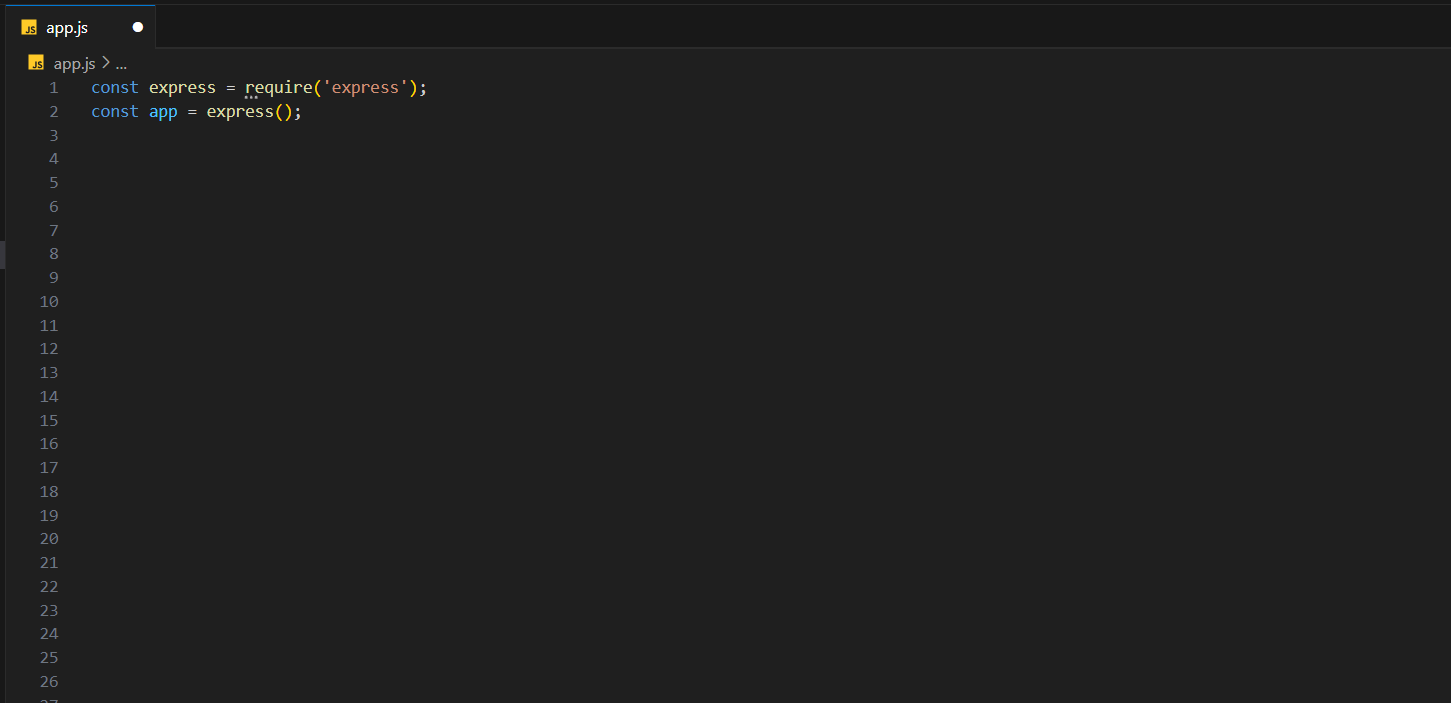Select the app.js entry in the breadcrumb

74,62
